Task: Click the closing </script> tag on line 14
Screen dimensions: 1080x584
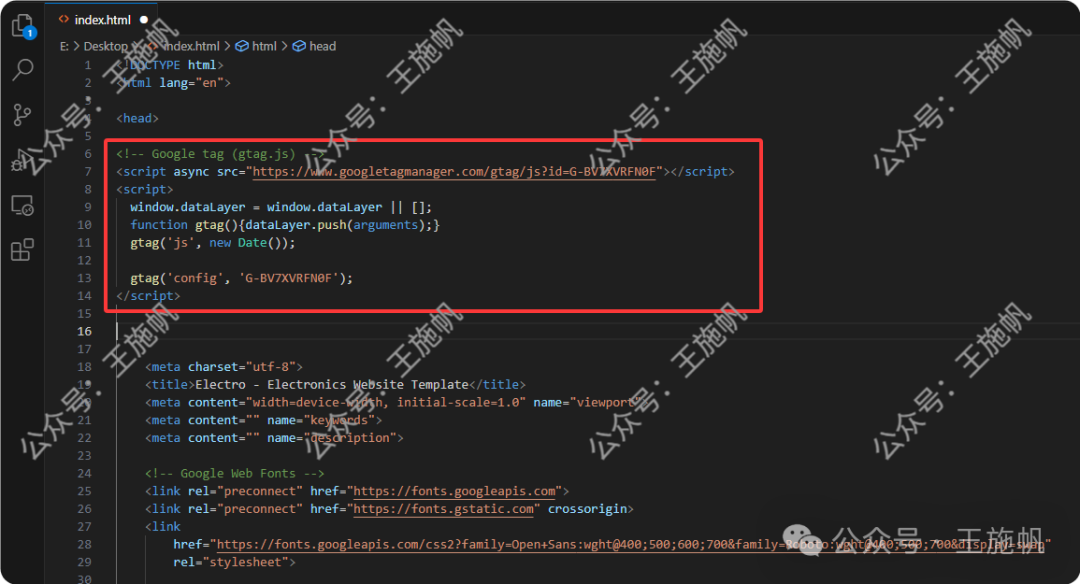Action: 148,296
